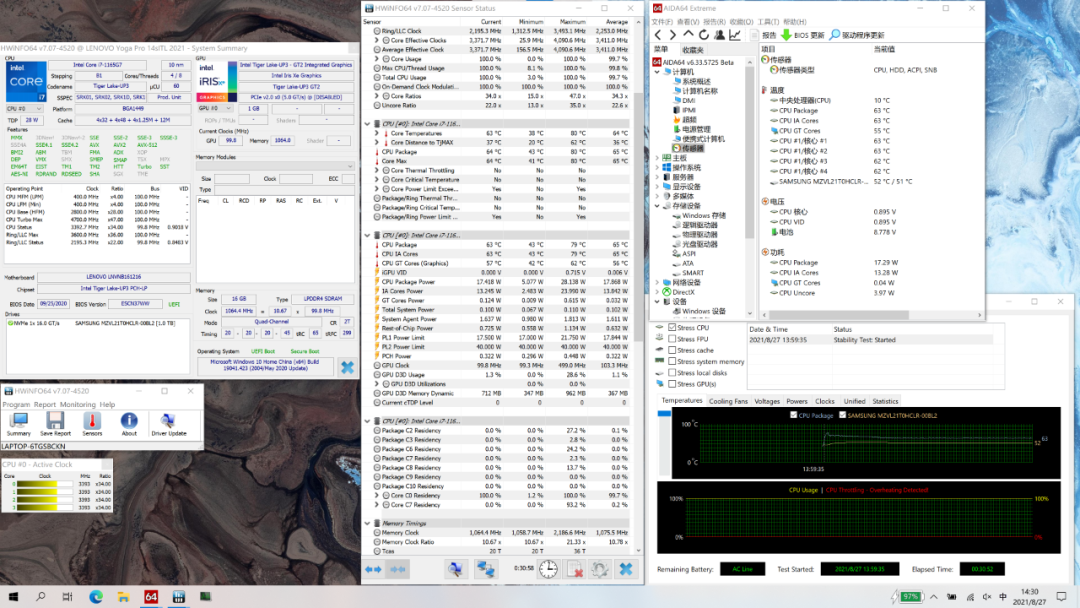The image size is (1080, 608).
Task: Expand the DirectX tree node
Action: [x=659, y=291]
